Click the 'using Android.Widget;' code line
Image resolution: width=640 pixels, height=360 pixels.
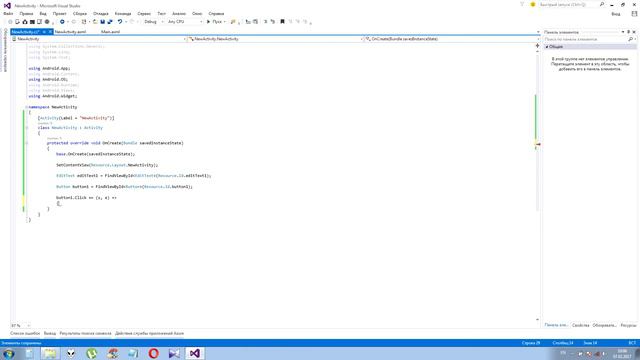pos(53,96)
